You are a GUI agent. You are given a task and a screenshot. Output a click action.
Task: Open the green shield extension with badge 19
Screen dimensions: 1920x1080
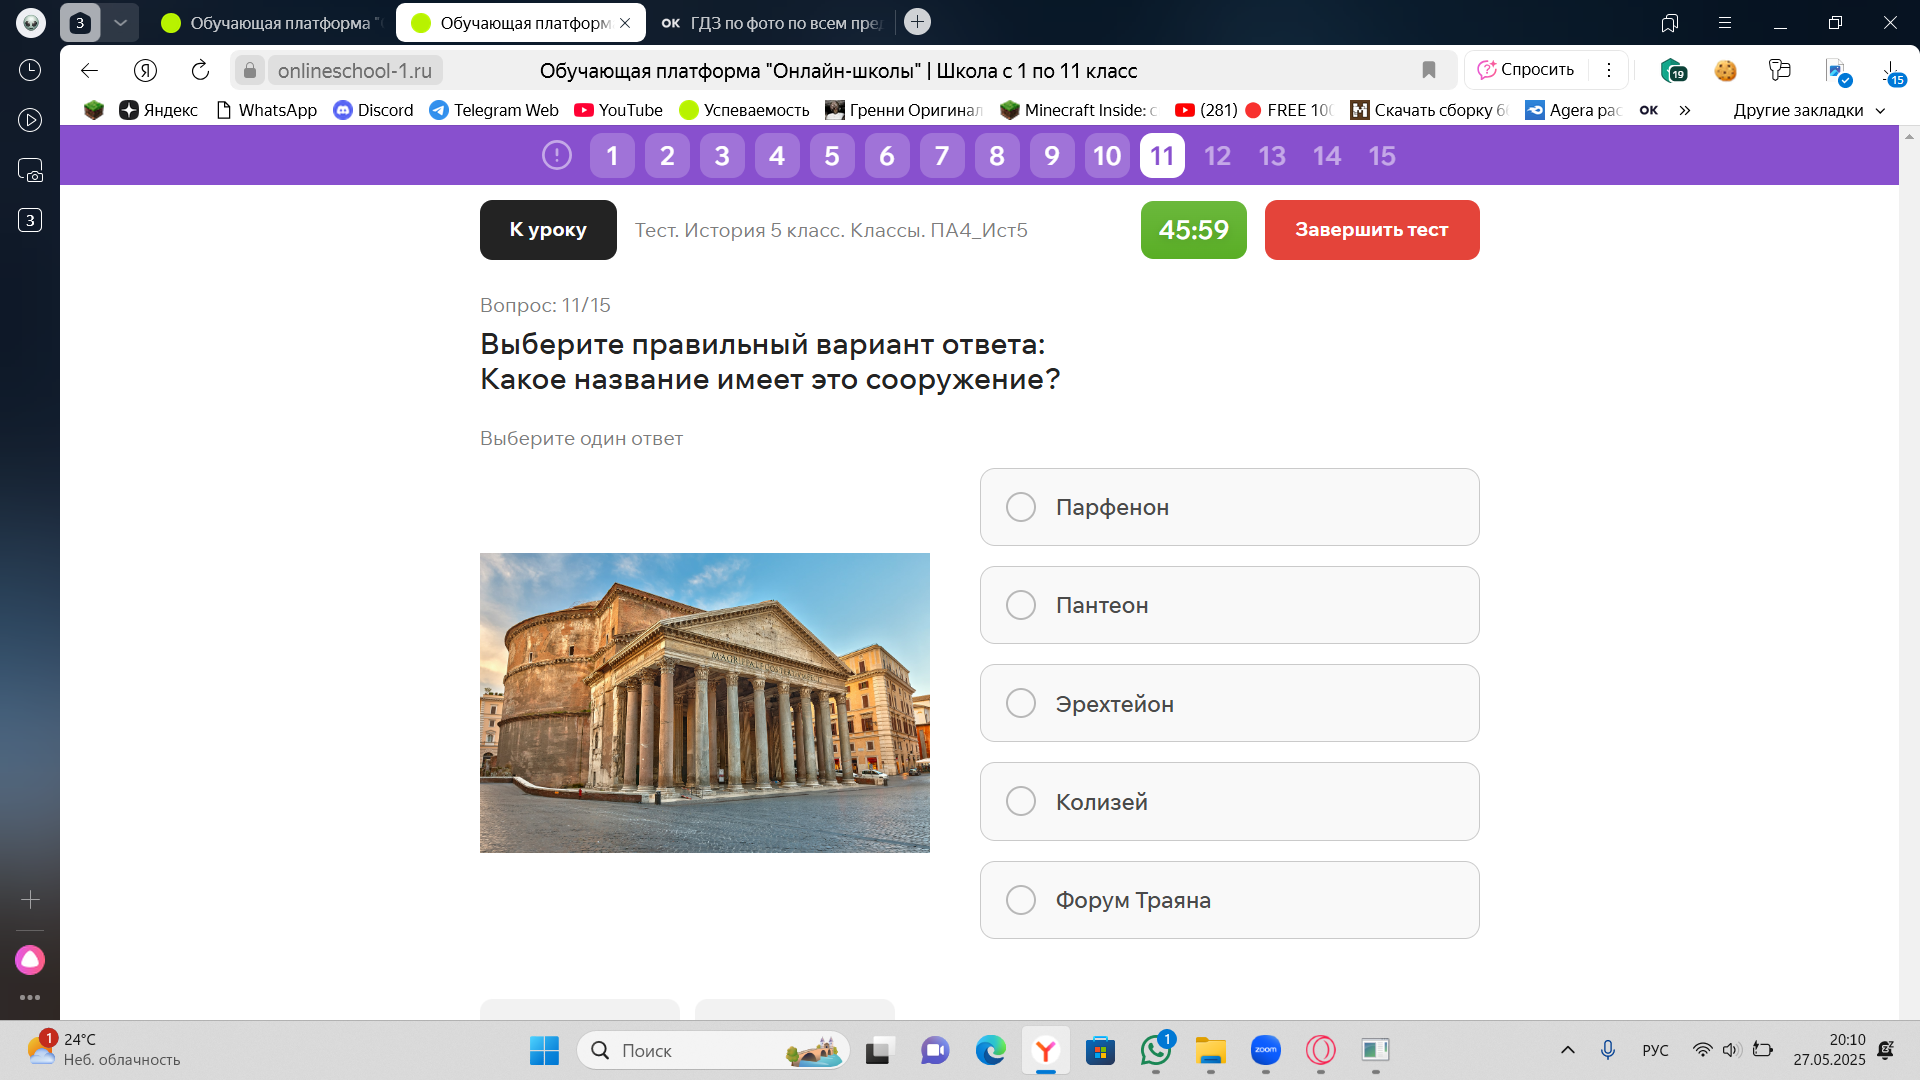pos(1673,70)
